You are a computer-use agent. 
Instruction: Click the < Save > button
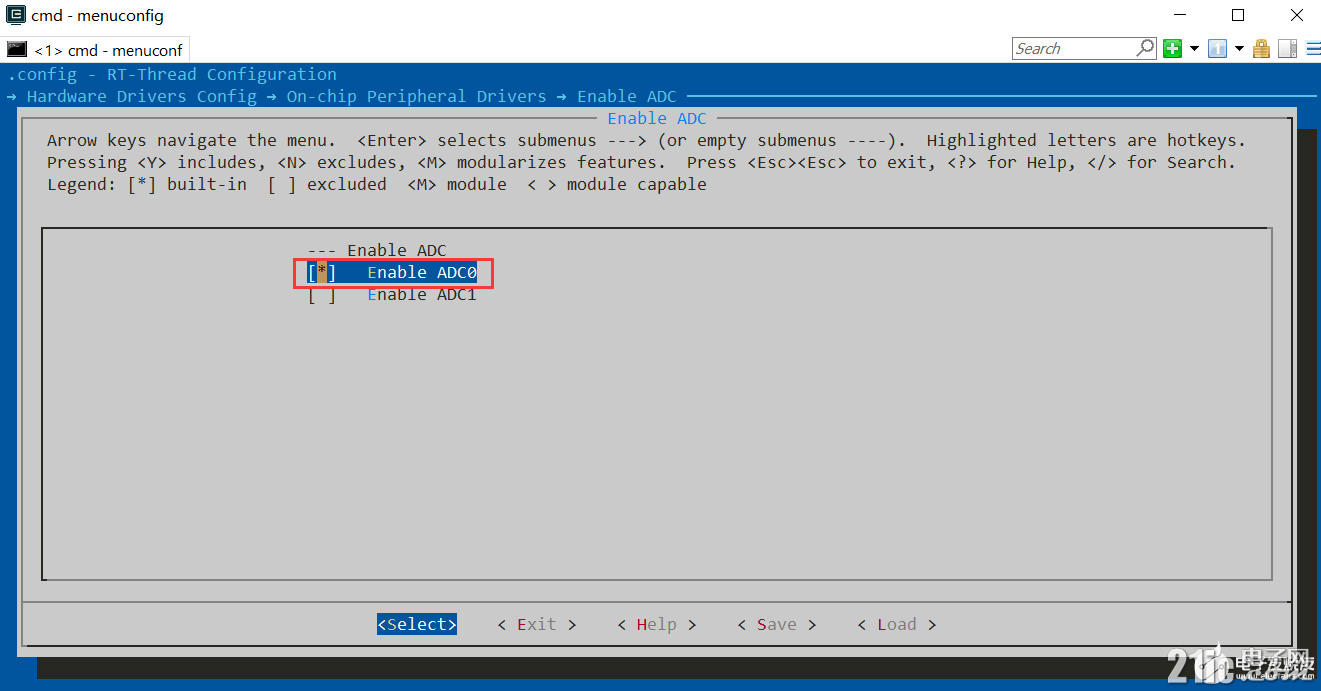(777, 624)
